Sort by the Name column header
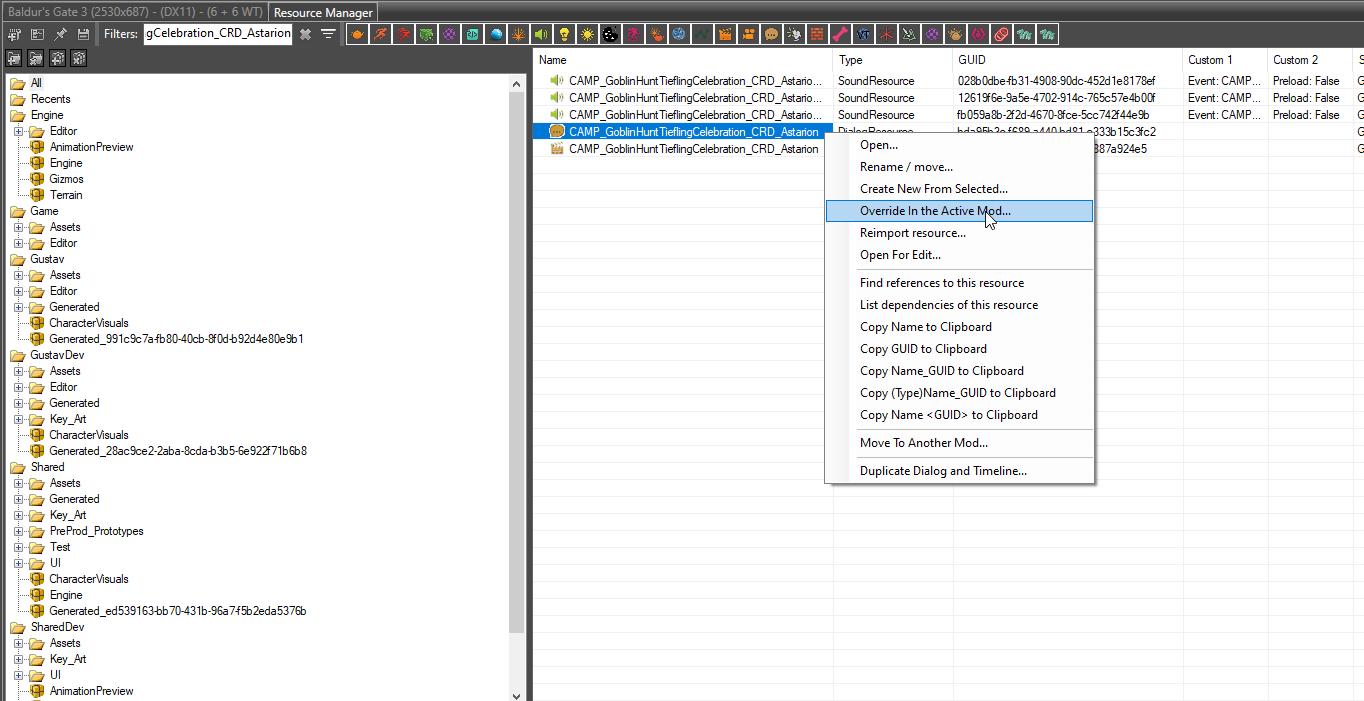Image resolution: width=1364 pixels, height=701 pixels. (x=683, y=60)
